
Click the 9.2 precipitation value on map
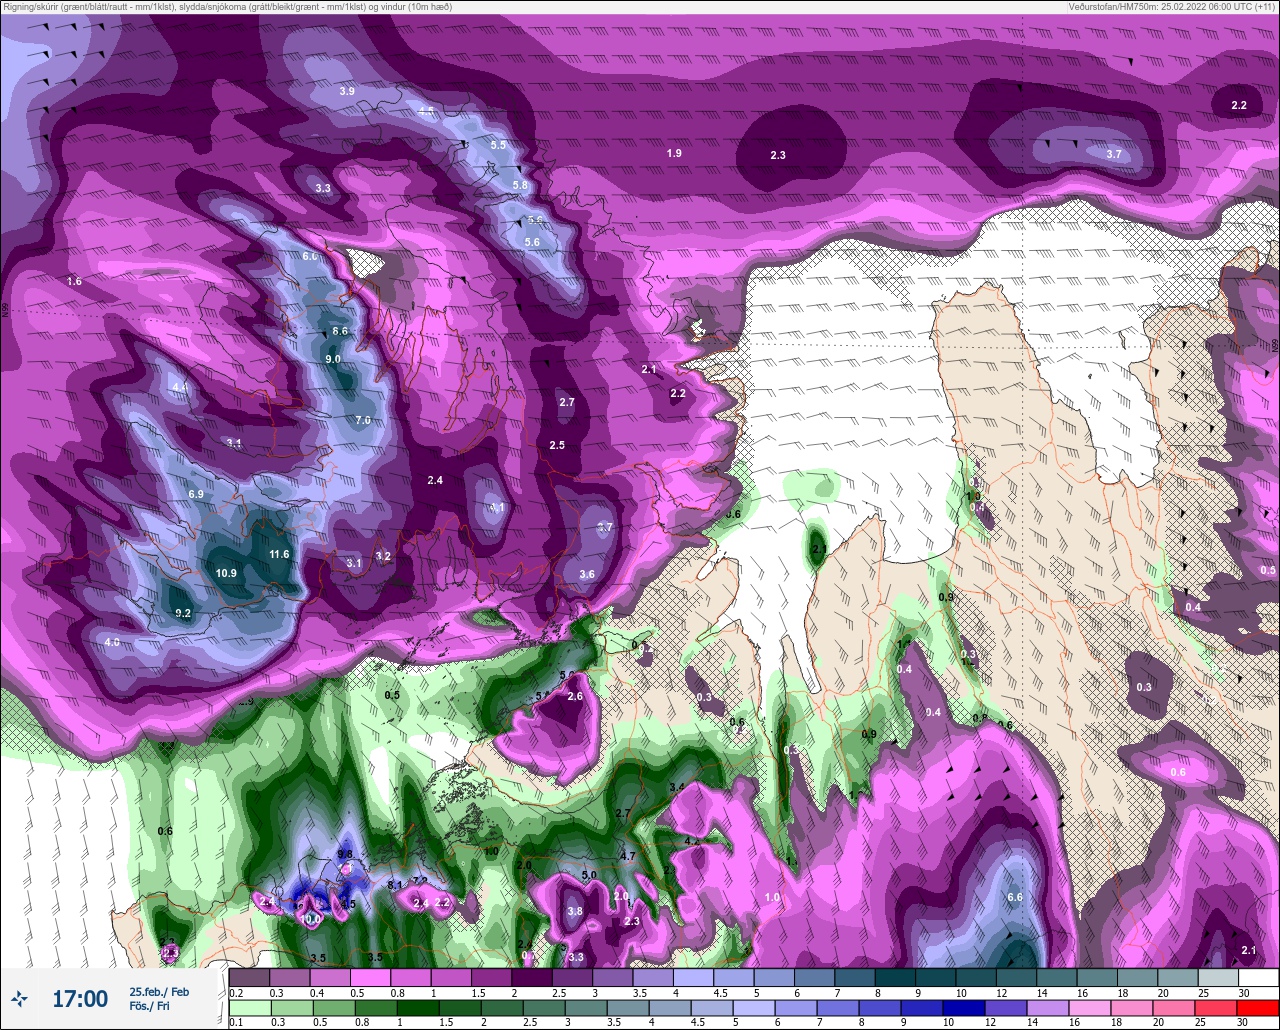point(183,613)
